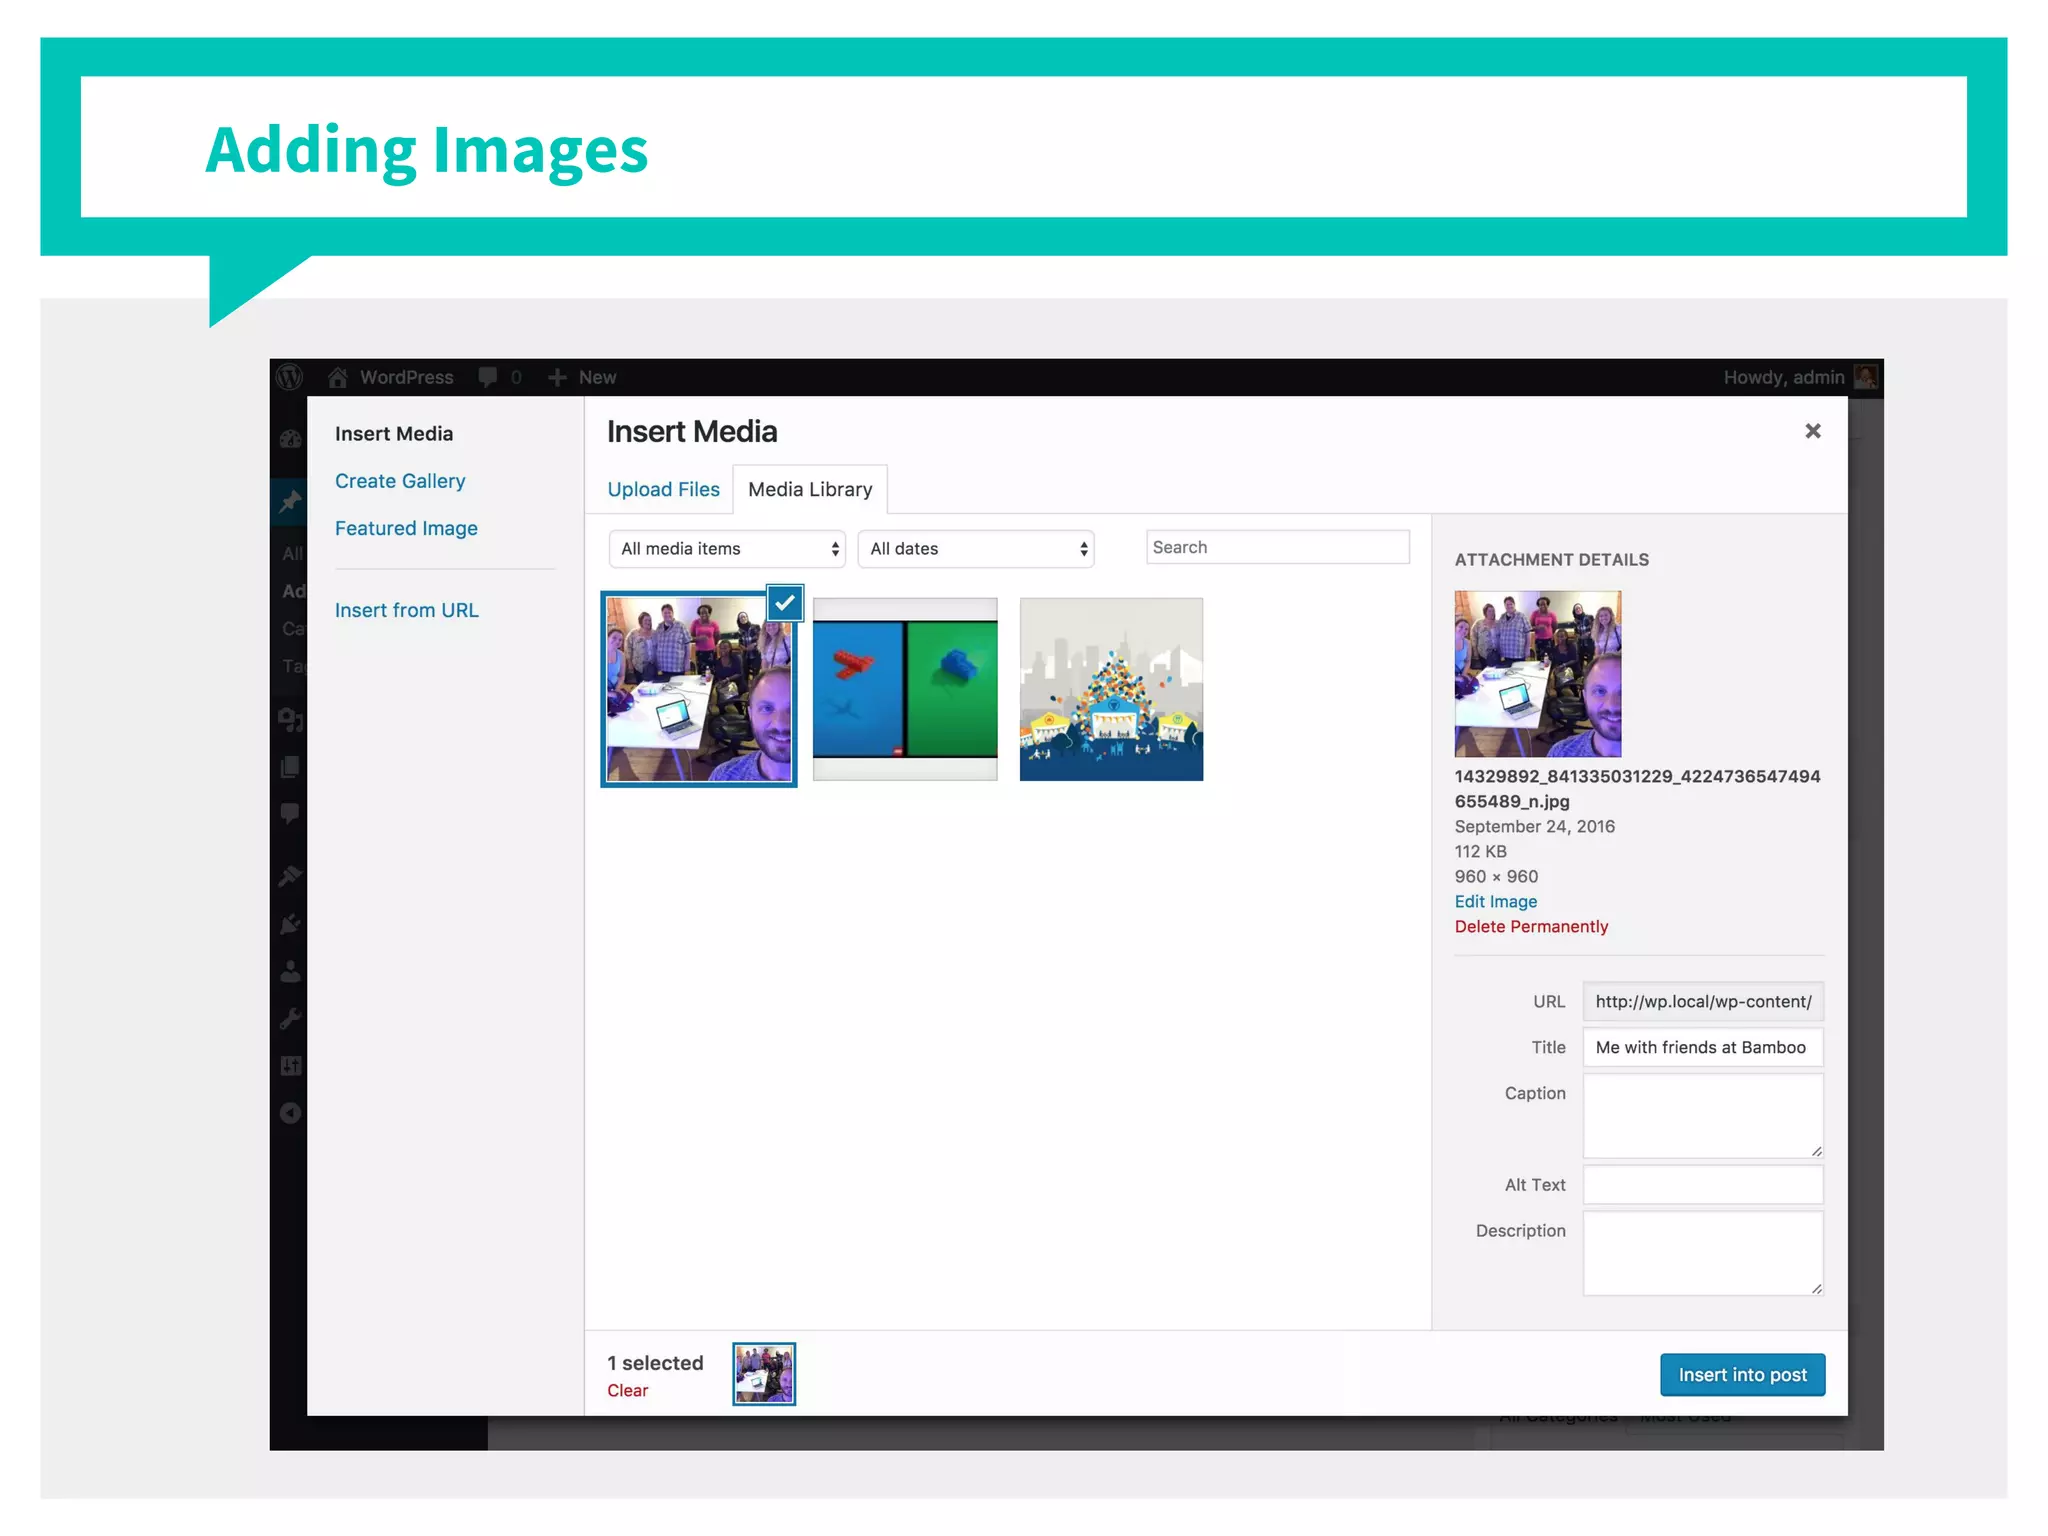Choose Insert from URL in left menu

[x=406, y=610]
